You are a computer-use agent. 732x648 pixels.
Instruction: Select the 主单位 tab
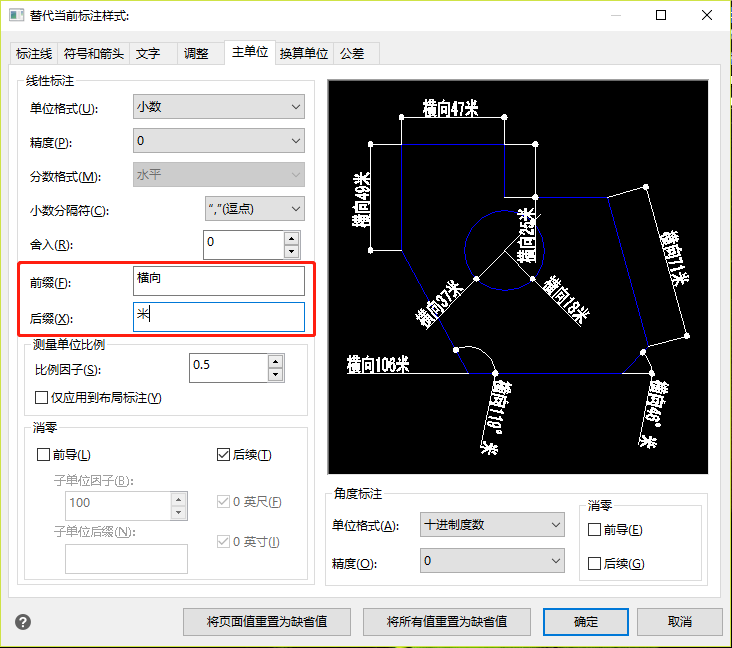(250, 52)
